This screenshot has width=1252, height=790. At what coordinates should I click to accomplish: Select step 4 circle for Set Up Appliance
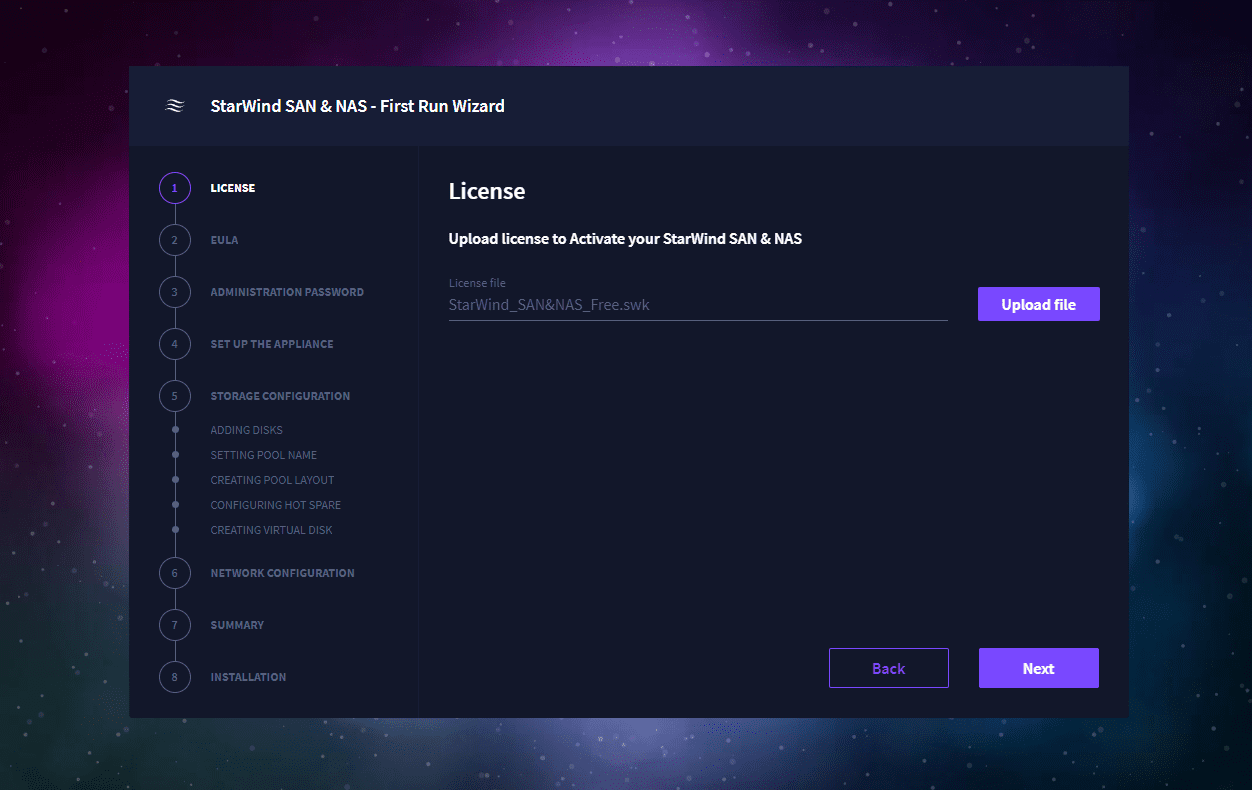click(174, 344)
